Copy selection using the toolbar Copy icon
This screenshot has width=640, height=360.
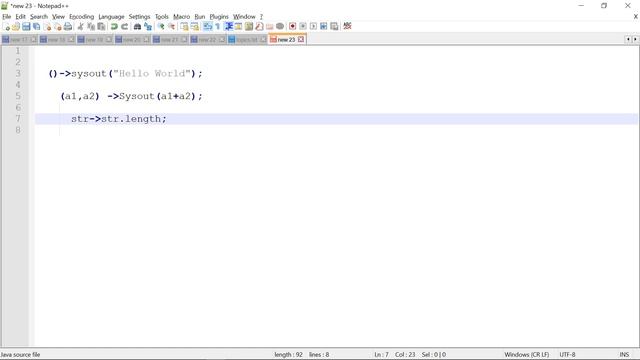tap(91, 27)
